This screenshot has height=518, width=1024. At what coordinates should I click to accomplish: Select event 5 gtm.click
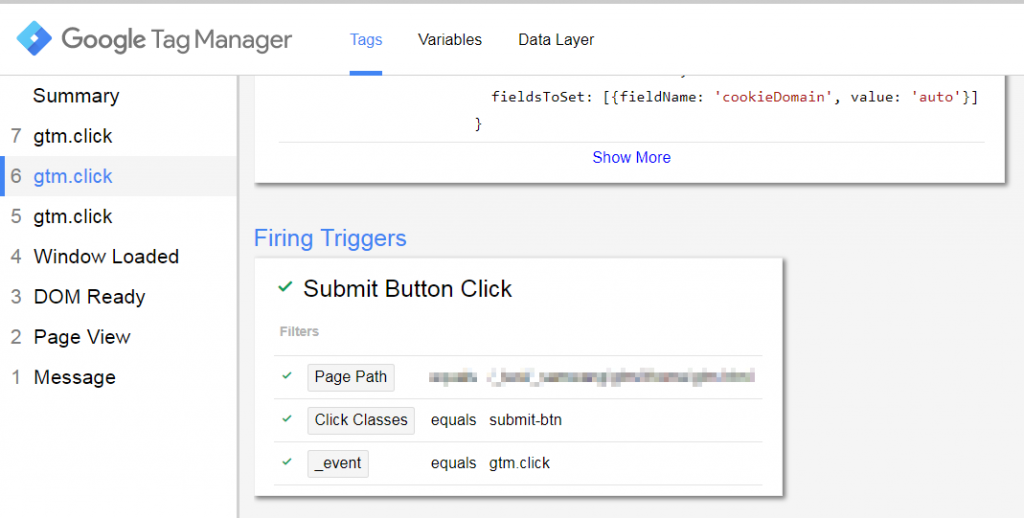73,216
